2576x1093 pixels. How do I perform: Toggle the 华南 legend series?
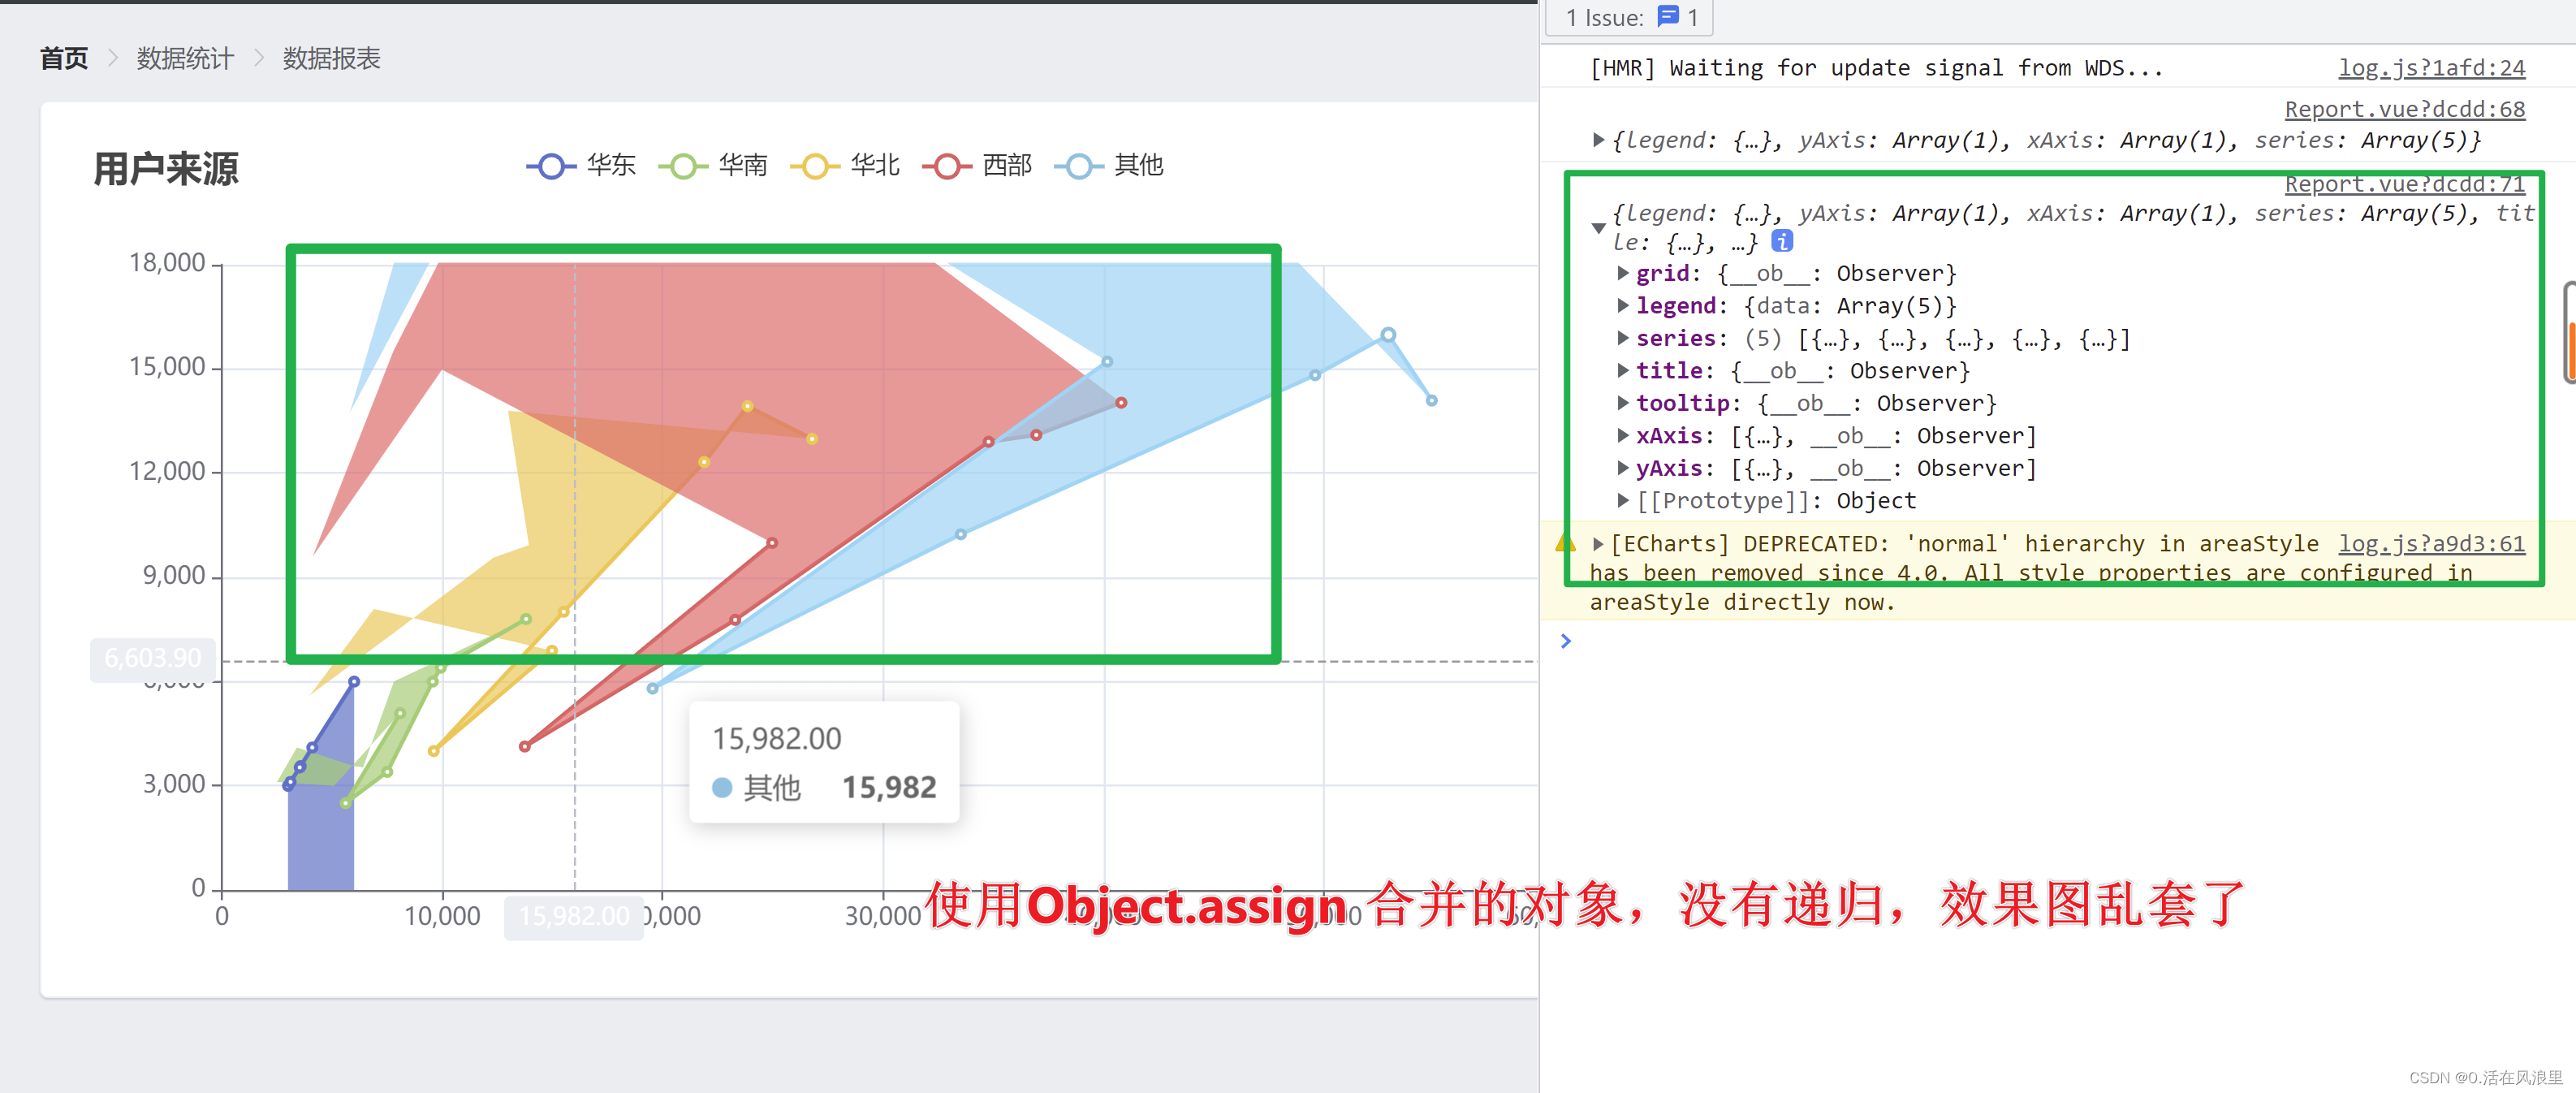713,165
